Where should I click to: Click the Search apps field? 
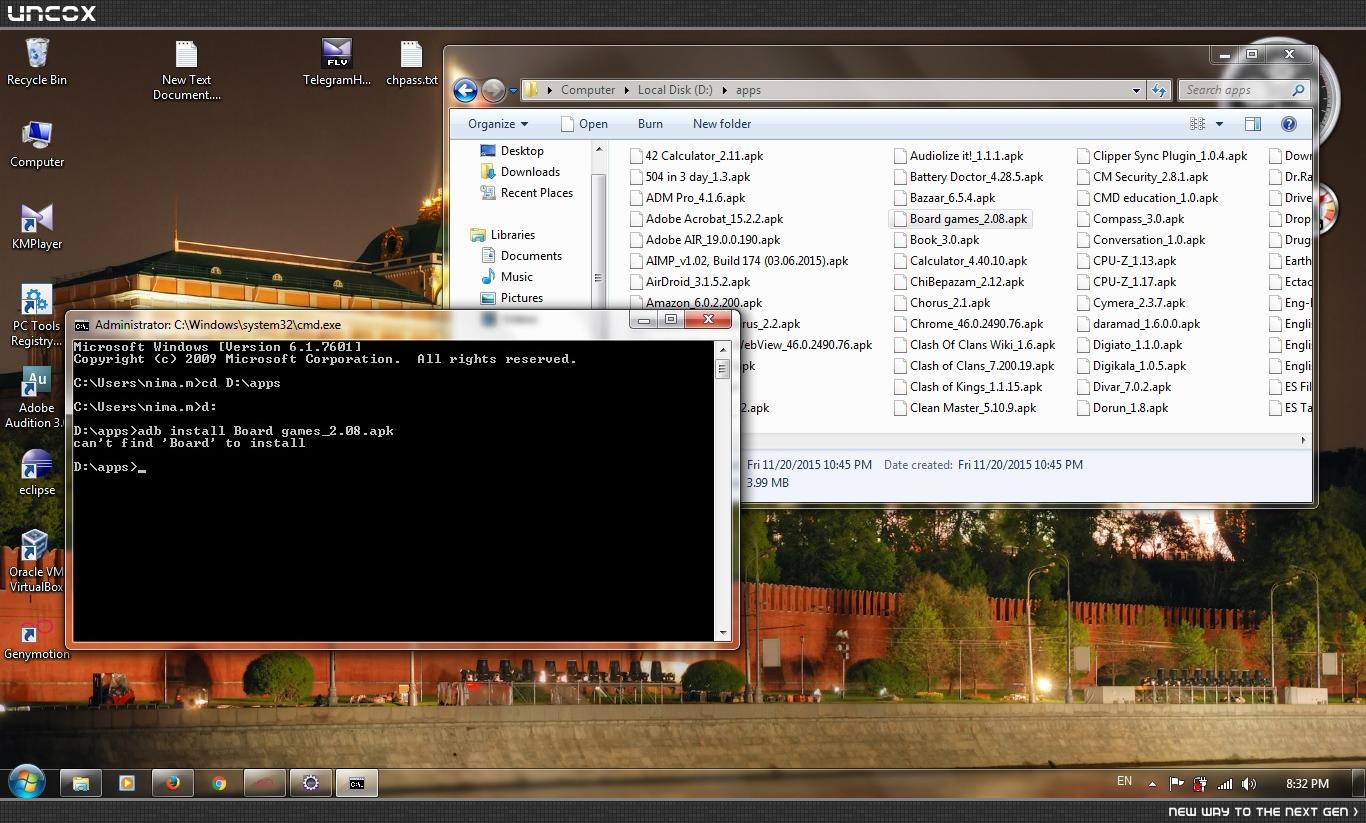coord(1244,90)
